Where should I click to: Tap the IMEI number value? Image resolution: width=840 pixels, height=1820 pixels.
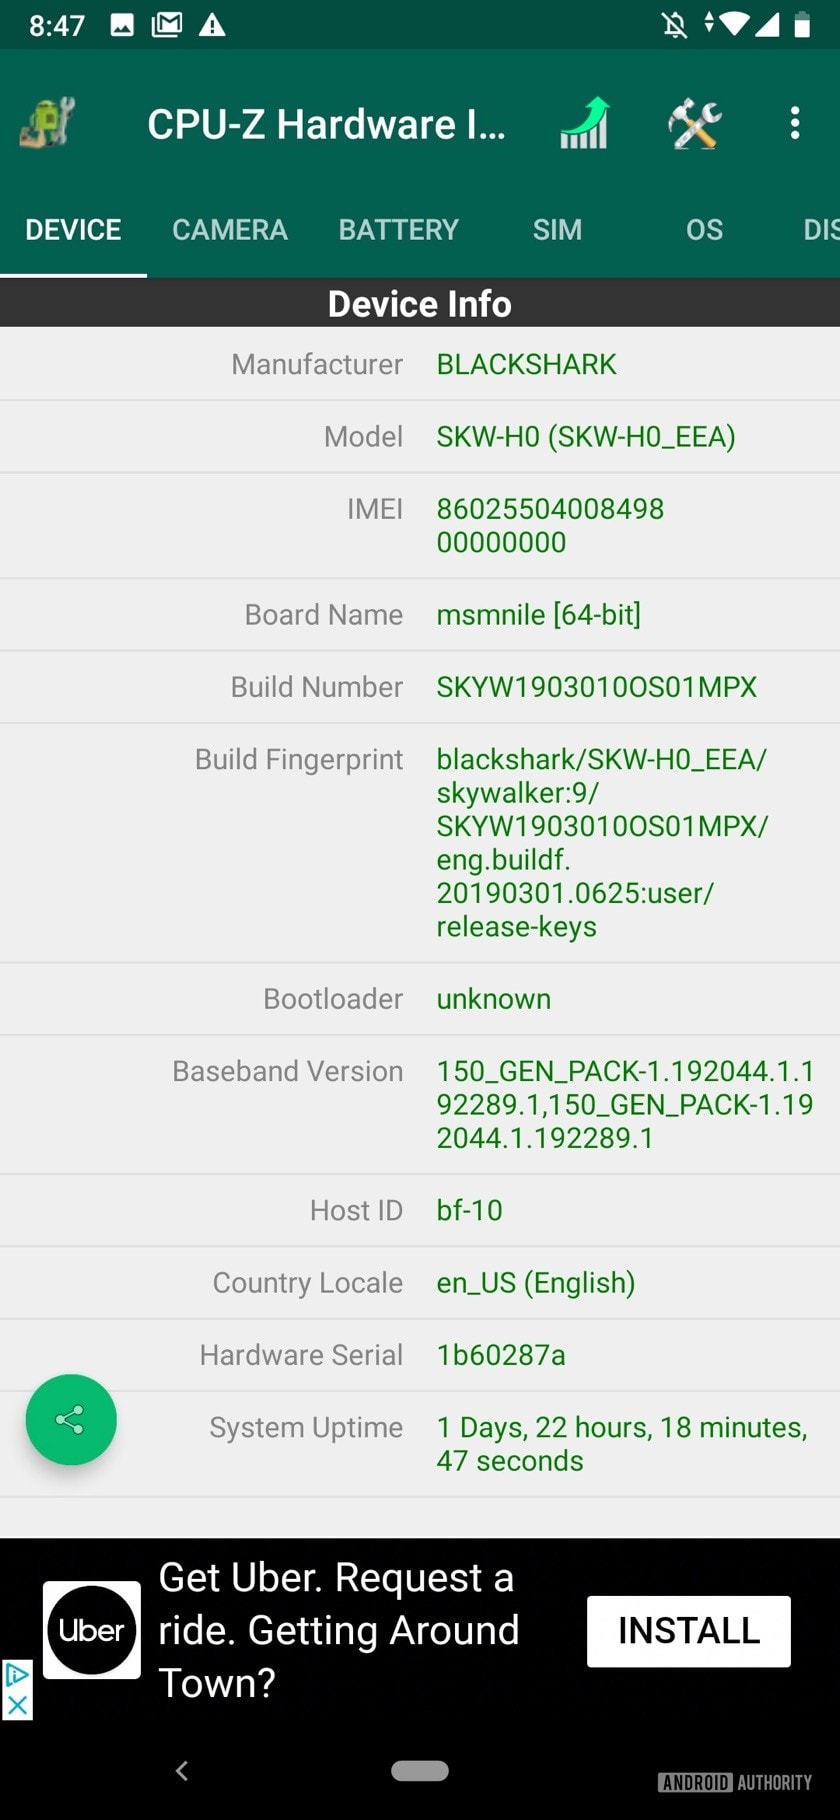pyautogui.click(x=549, y=525)
